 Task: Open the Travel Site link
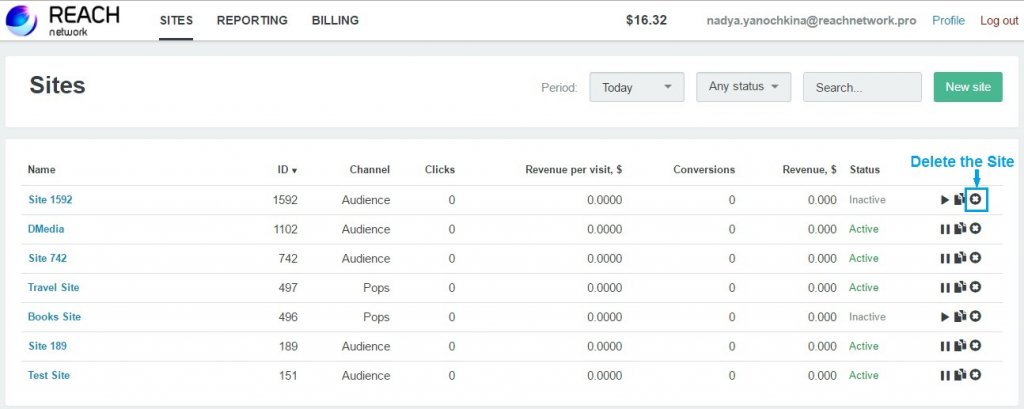pyautogui.click(x=54, y=287)
